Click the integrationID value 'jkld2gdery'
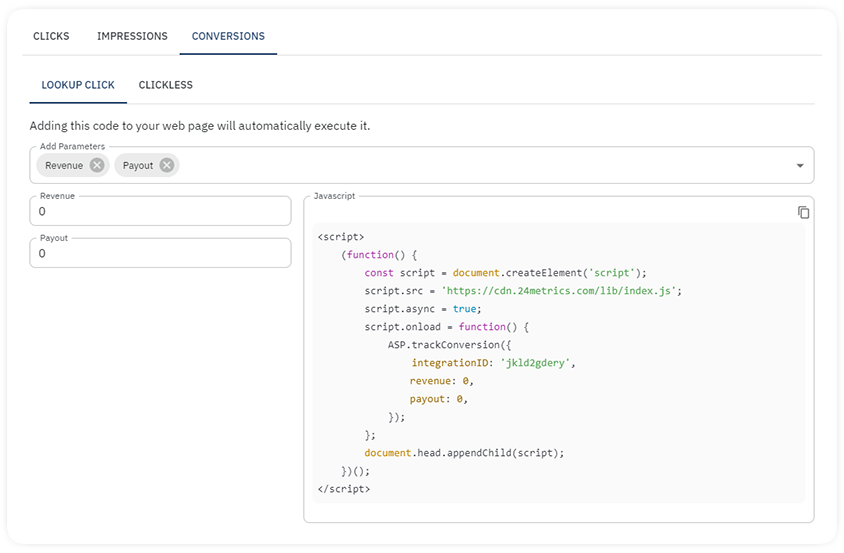This screenshot has width=844, height=553. pyautogui.click(x=536, y=363)
